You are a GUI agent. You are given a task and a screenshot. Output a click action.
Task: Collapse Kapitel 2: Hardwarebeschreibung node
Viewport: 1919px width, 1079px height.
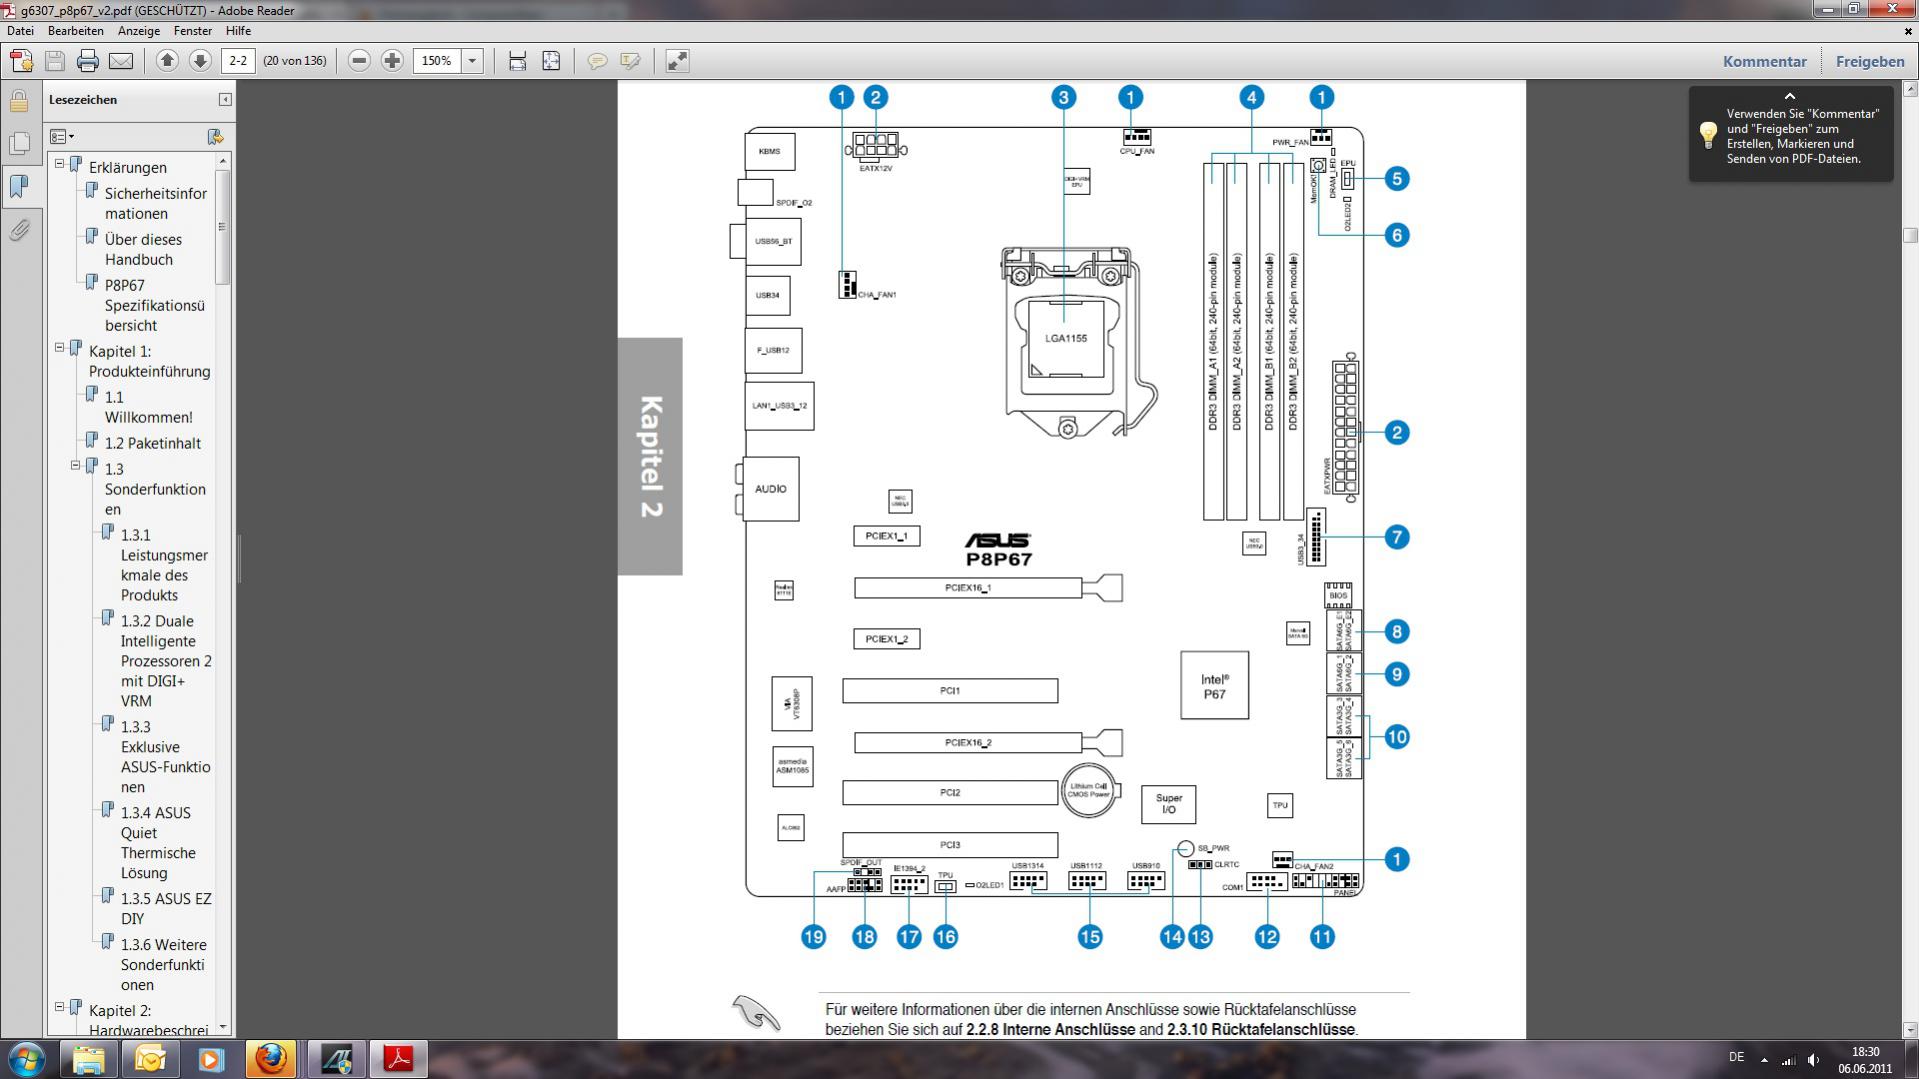(59, 1006)
